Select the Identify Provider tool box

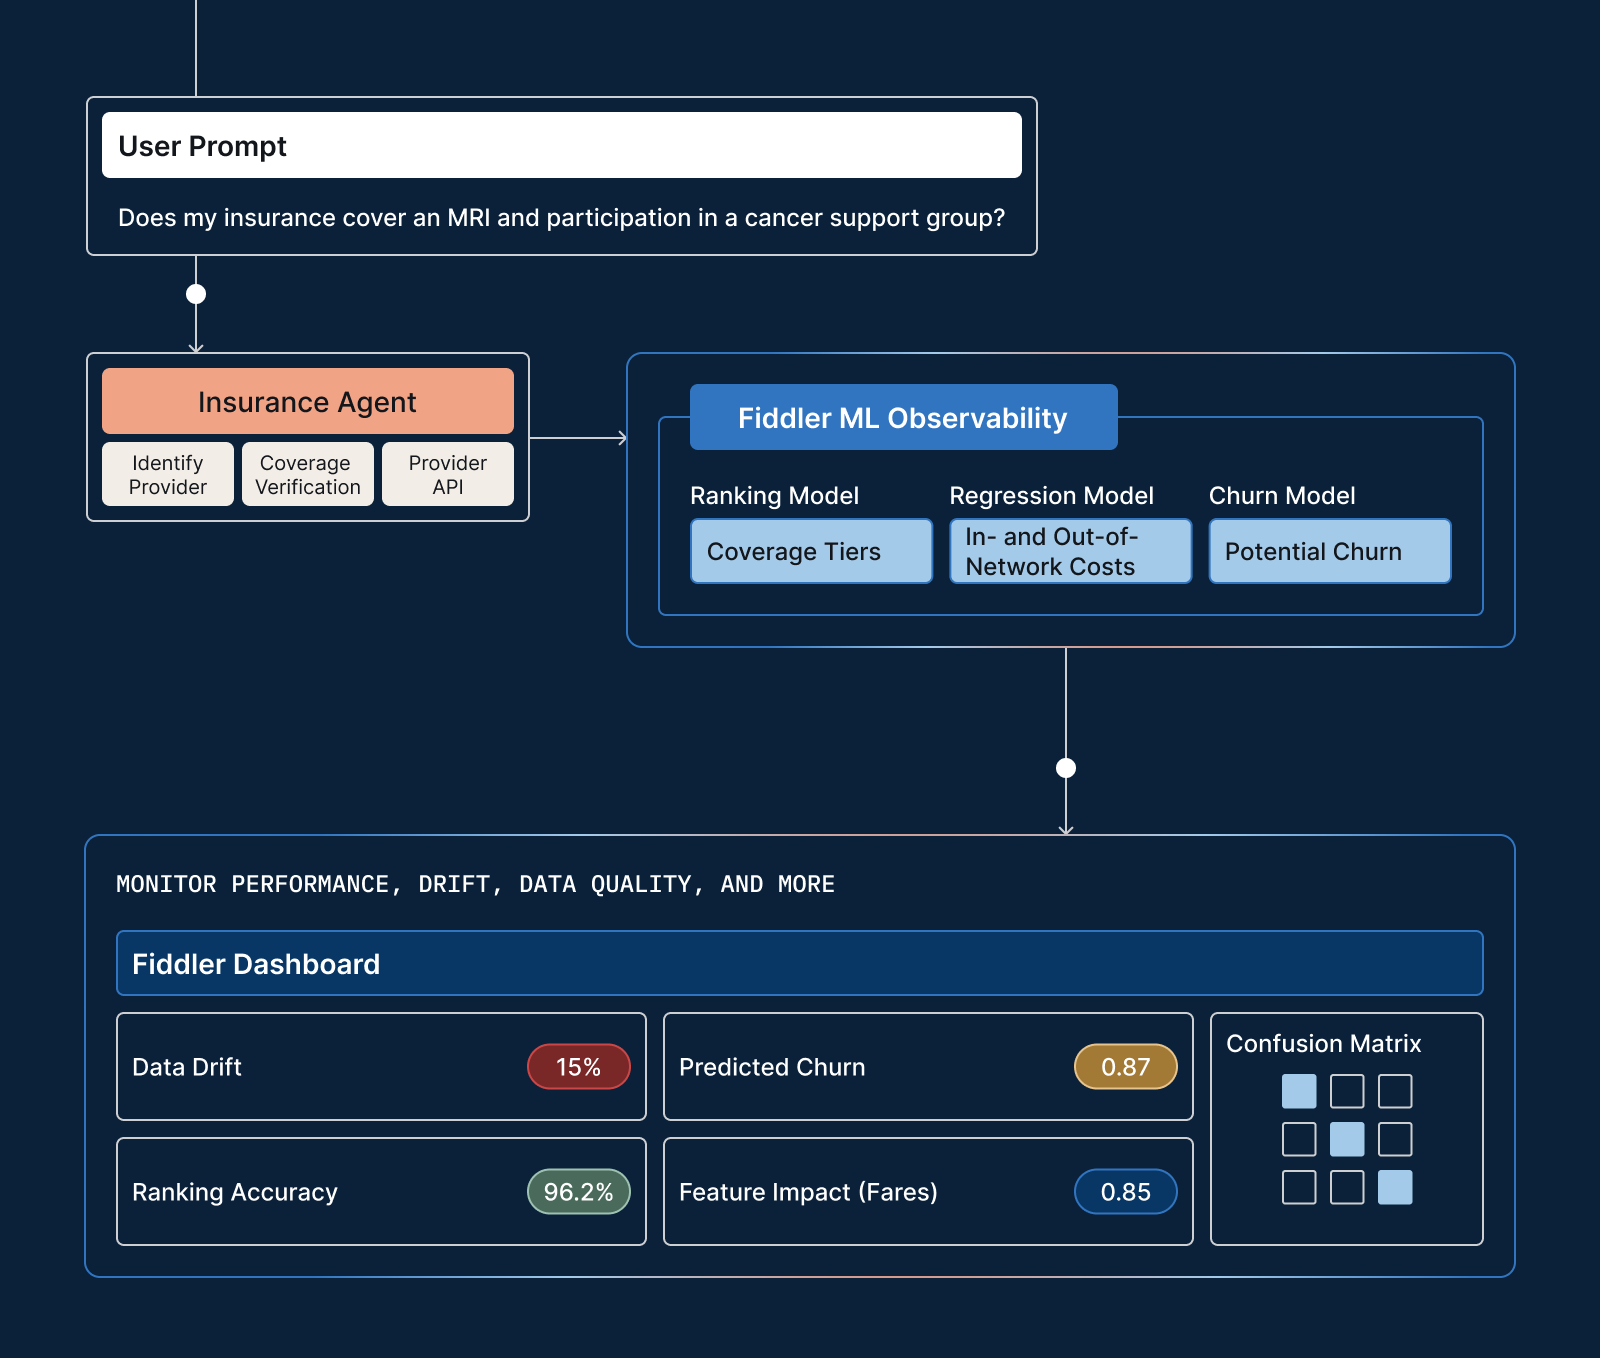tap(168, 474)
